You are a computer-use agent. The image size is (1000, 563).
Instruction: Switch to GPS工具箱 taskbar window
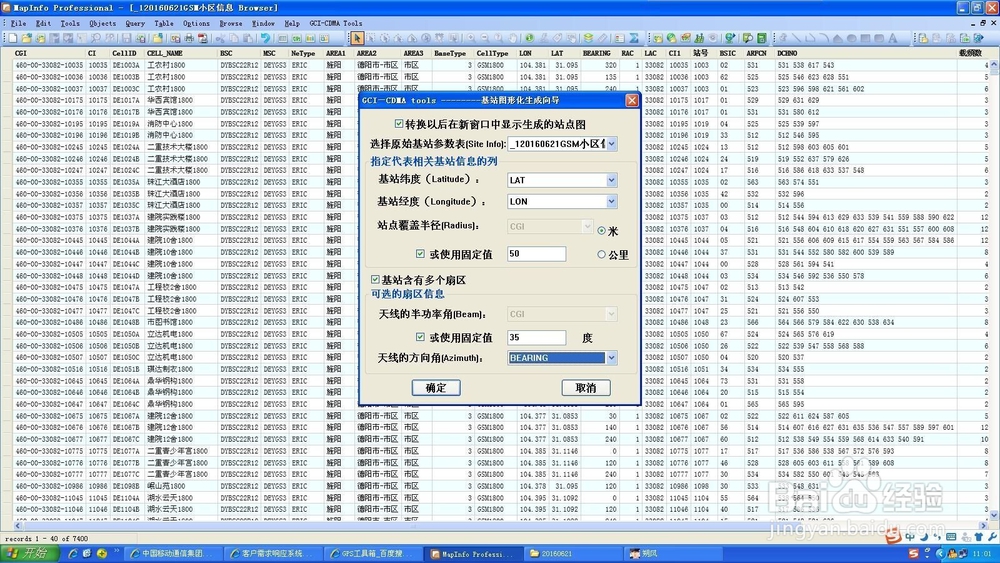pyautogui.click(x=373, y=553)
